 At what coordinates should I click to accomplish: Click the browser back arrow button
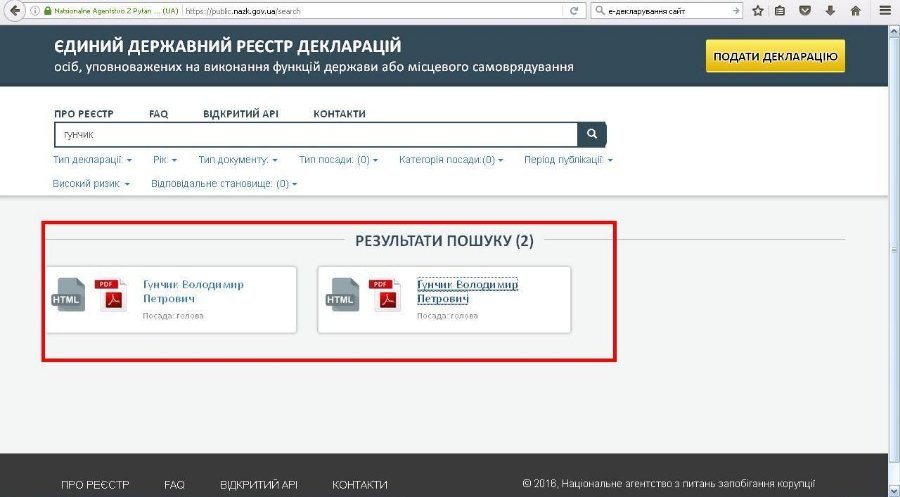[x=14, y=11]
